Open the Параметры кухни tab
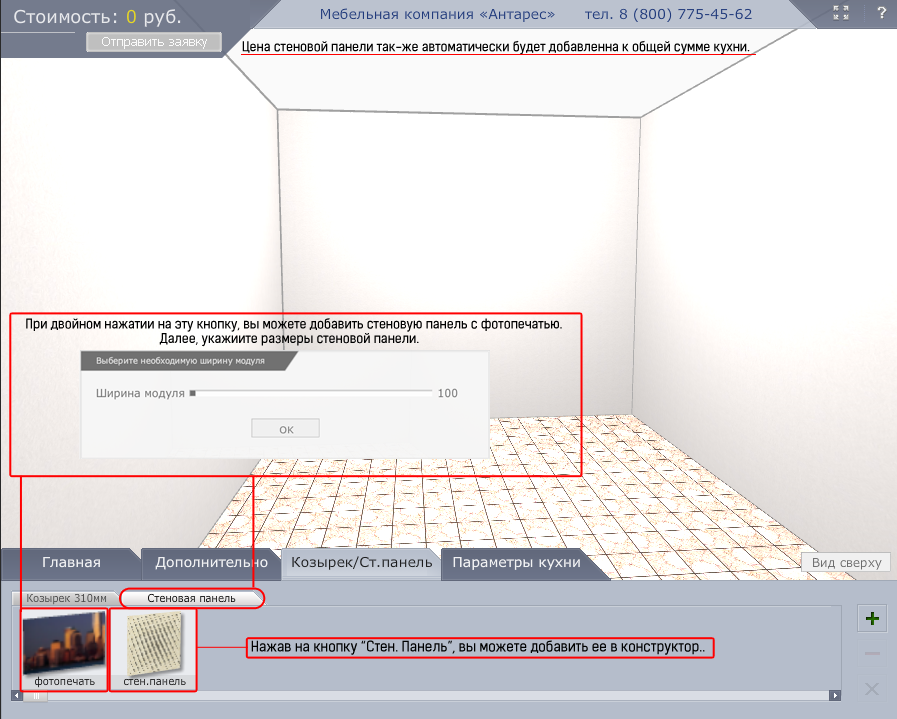Viewport: 897px width, 719px height. click(x=516, y=563)
